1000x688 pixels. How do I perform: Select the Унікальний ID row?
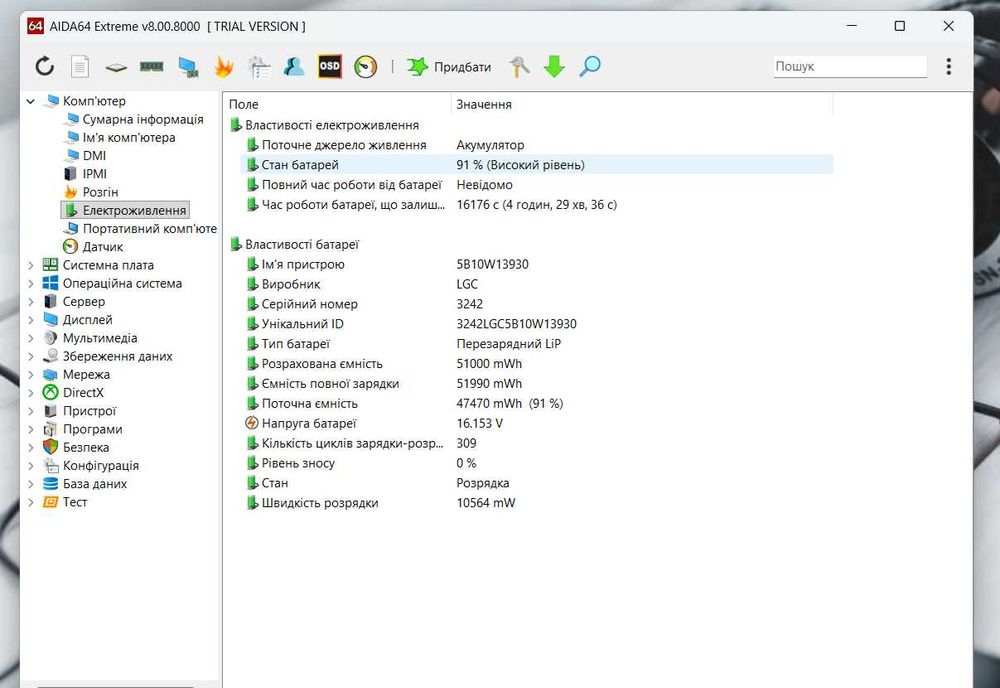click(x=537, y=324)
